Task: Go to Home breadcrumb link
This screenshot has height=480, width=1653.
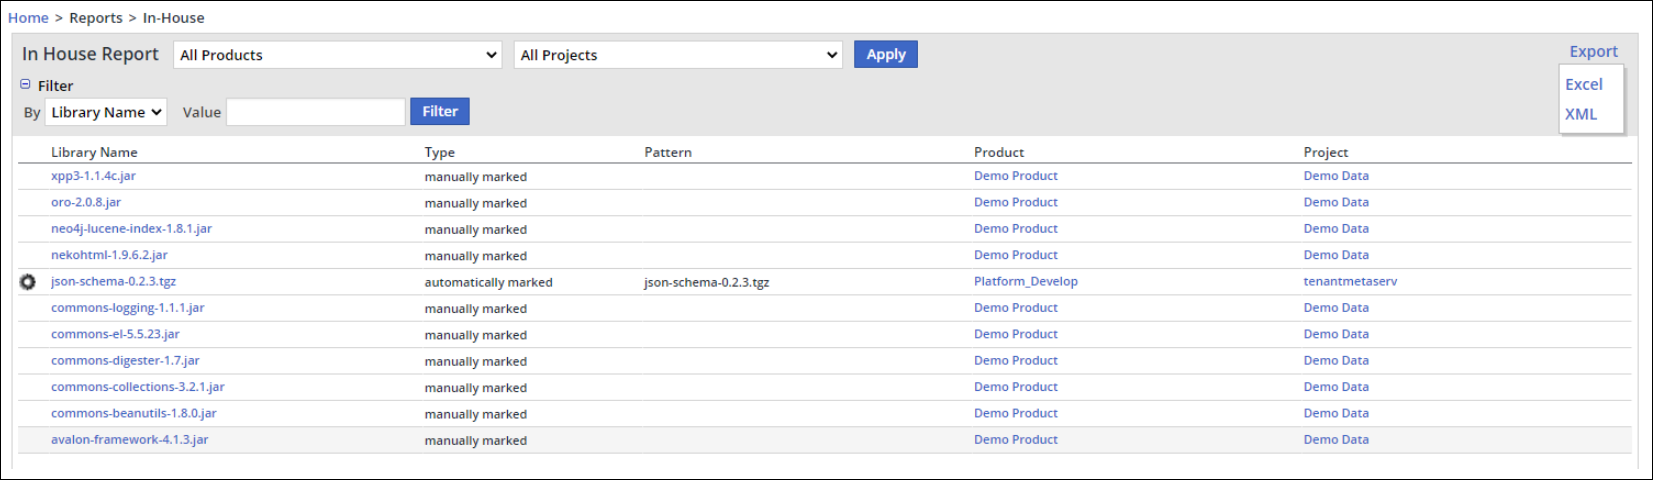Action: pos(28,18)
